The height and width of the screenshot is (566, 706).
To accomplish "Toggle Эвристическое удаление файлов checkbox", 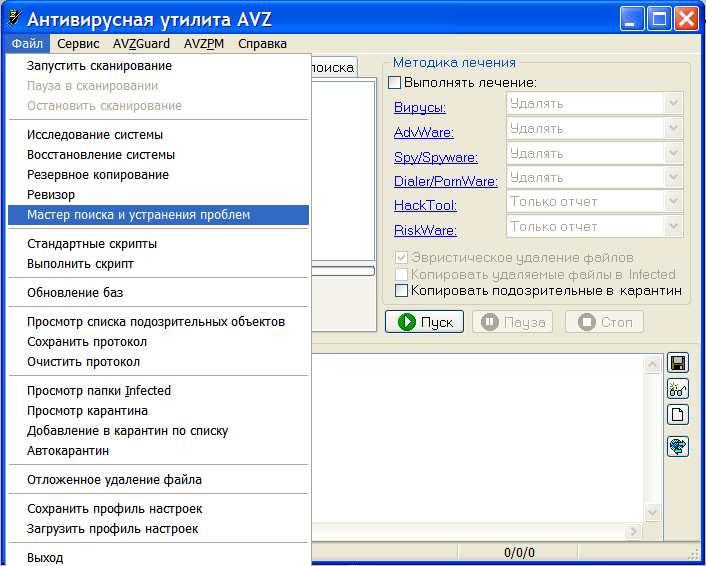I will click(401, 258).
